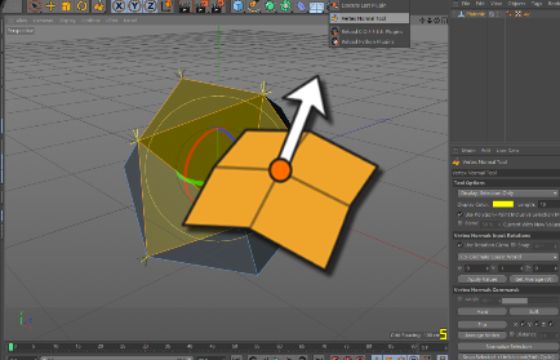Enable the Y axis lock icon
The width and height of the screenshot is (560, 360).
[x=135, y=6]
